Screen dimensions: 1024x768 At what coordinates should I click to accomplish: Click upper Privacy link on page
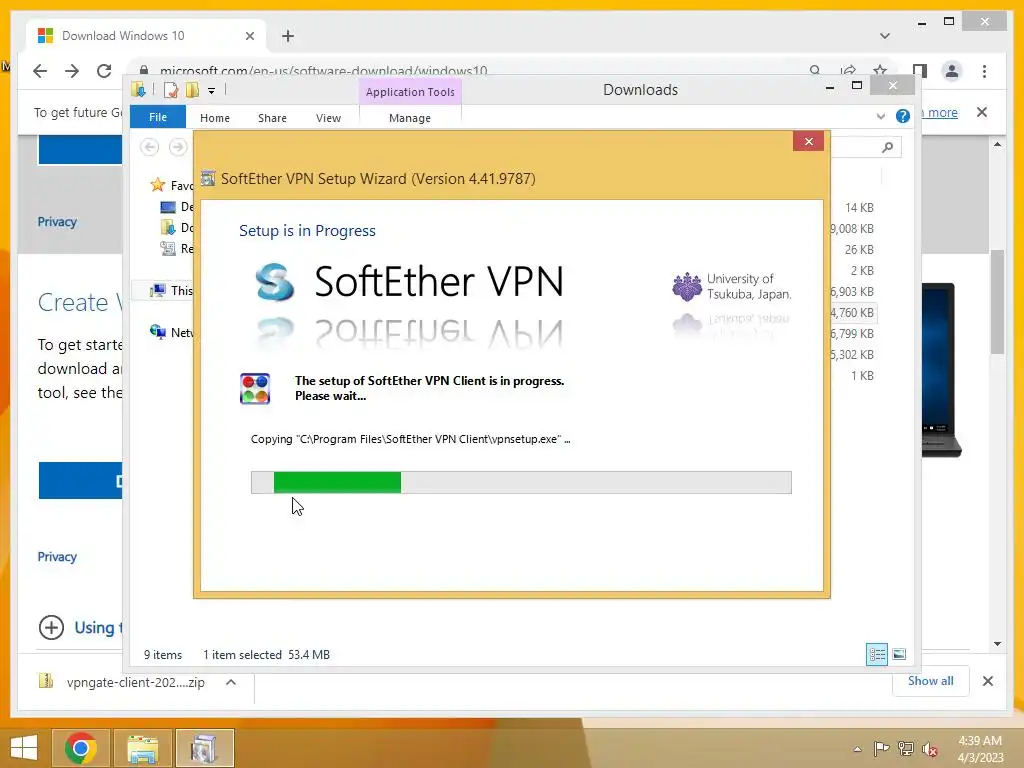coord(57,222)
